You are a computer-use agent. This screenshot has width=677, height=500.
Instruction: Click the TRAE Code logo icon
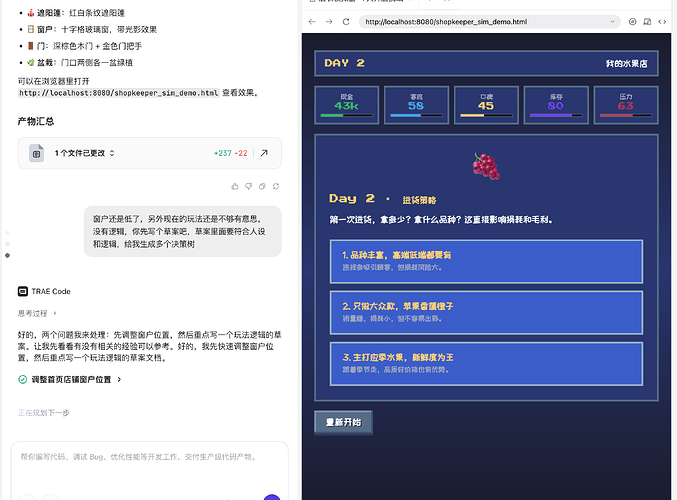22,291
